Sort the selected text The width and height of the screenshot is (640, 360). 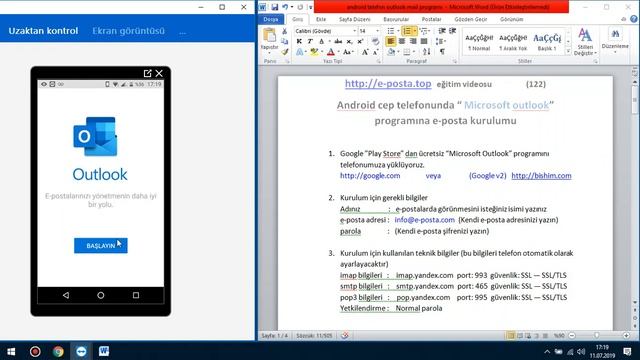click(x=427, y=52)
